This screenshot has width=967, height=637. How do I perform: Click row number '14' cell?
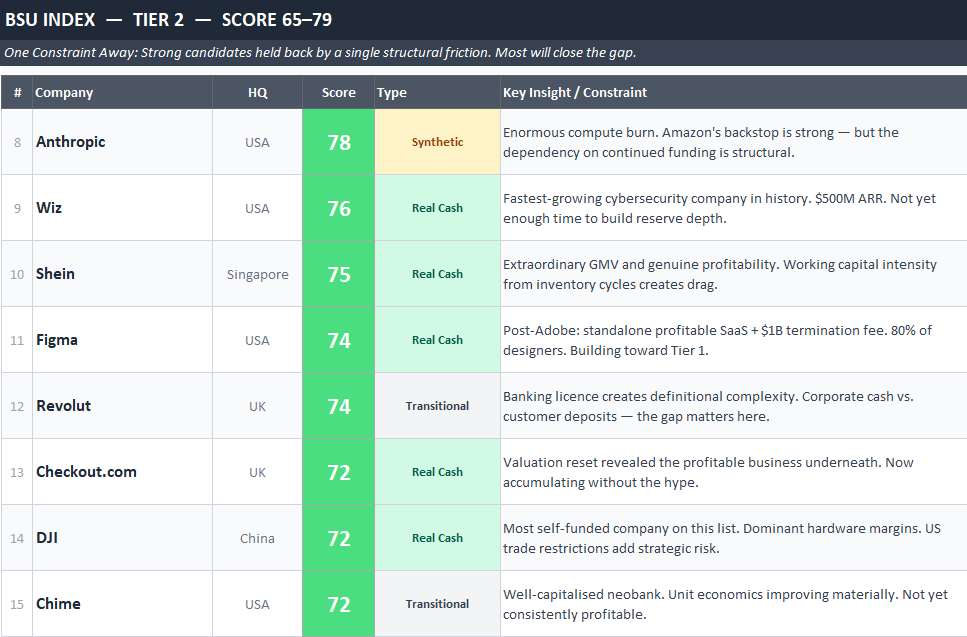(x=17, y=538)
